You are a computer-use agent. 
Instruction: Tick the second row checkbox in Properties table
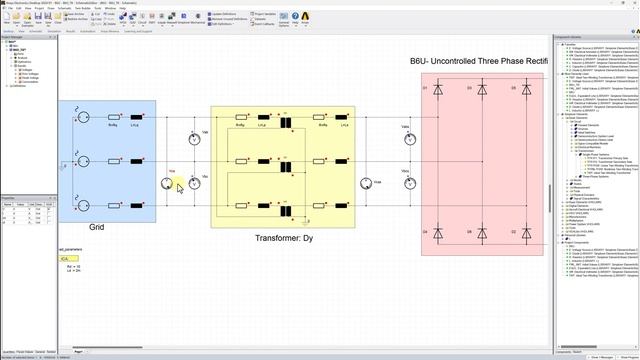pyautogui.click(x=49, y=213)
